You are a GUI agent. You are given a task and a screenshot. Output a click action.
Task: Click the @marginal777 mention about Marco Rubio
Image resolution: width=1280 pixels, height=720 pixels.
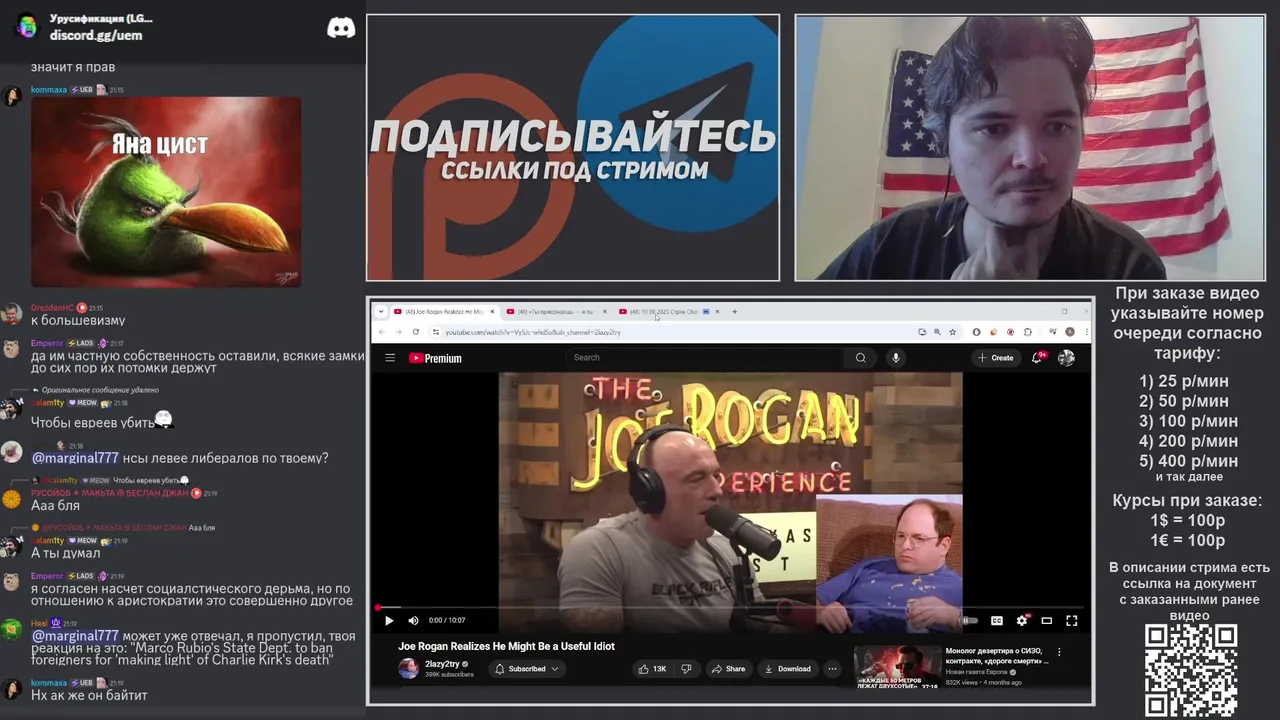(75, 636)
